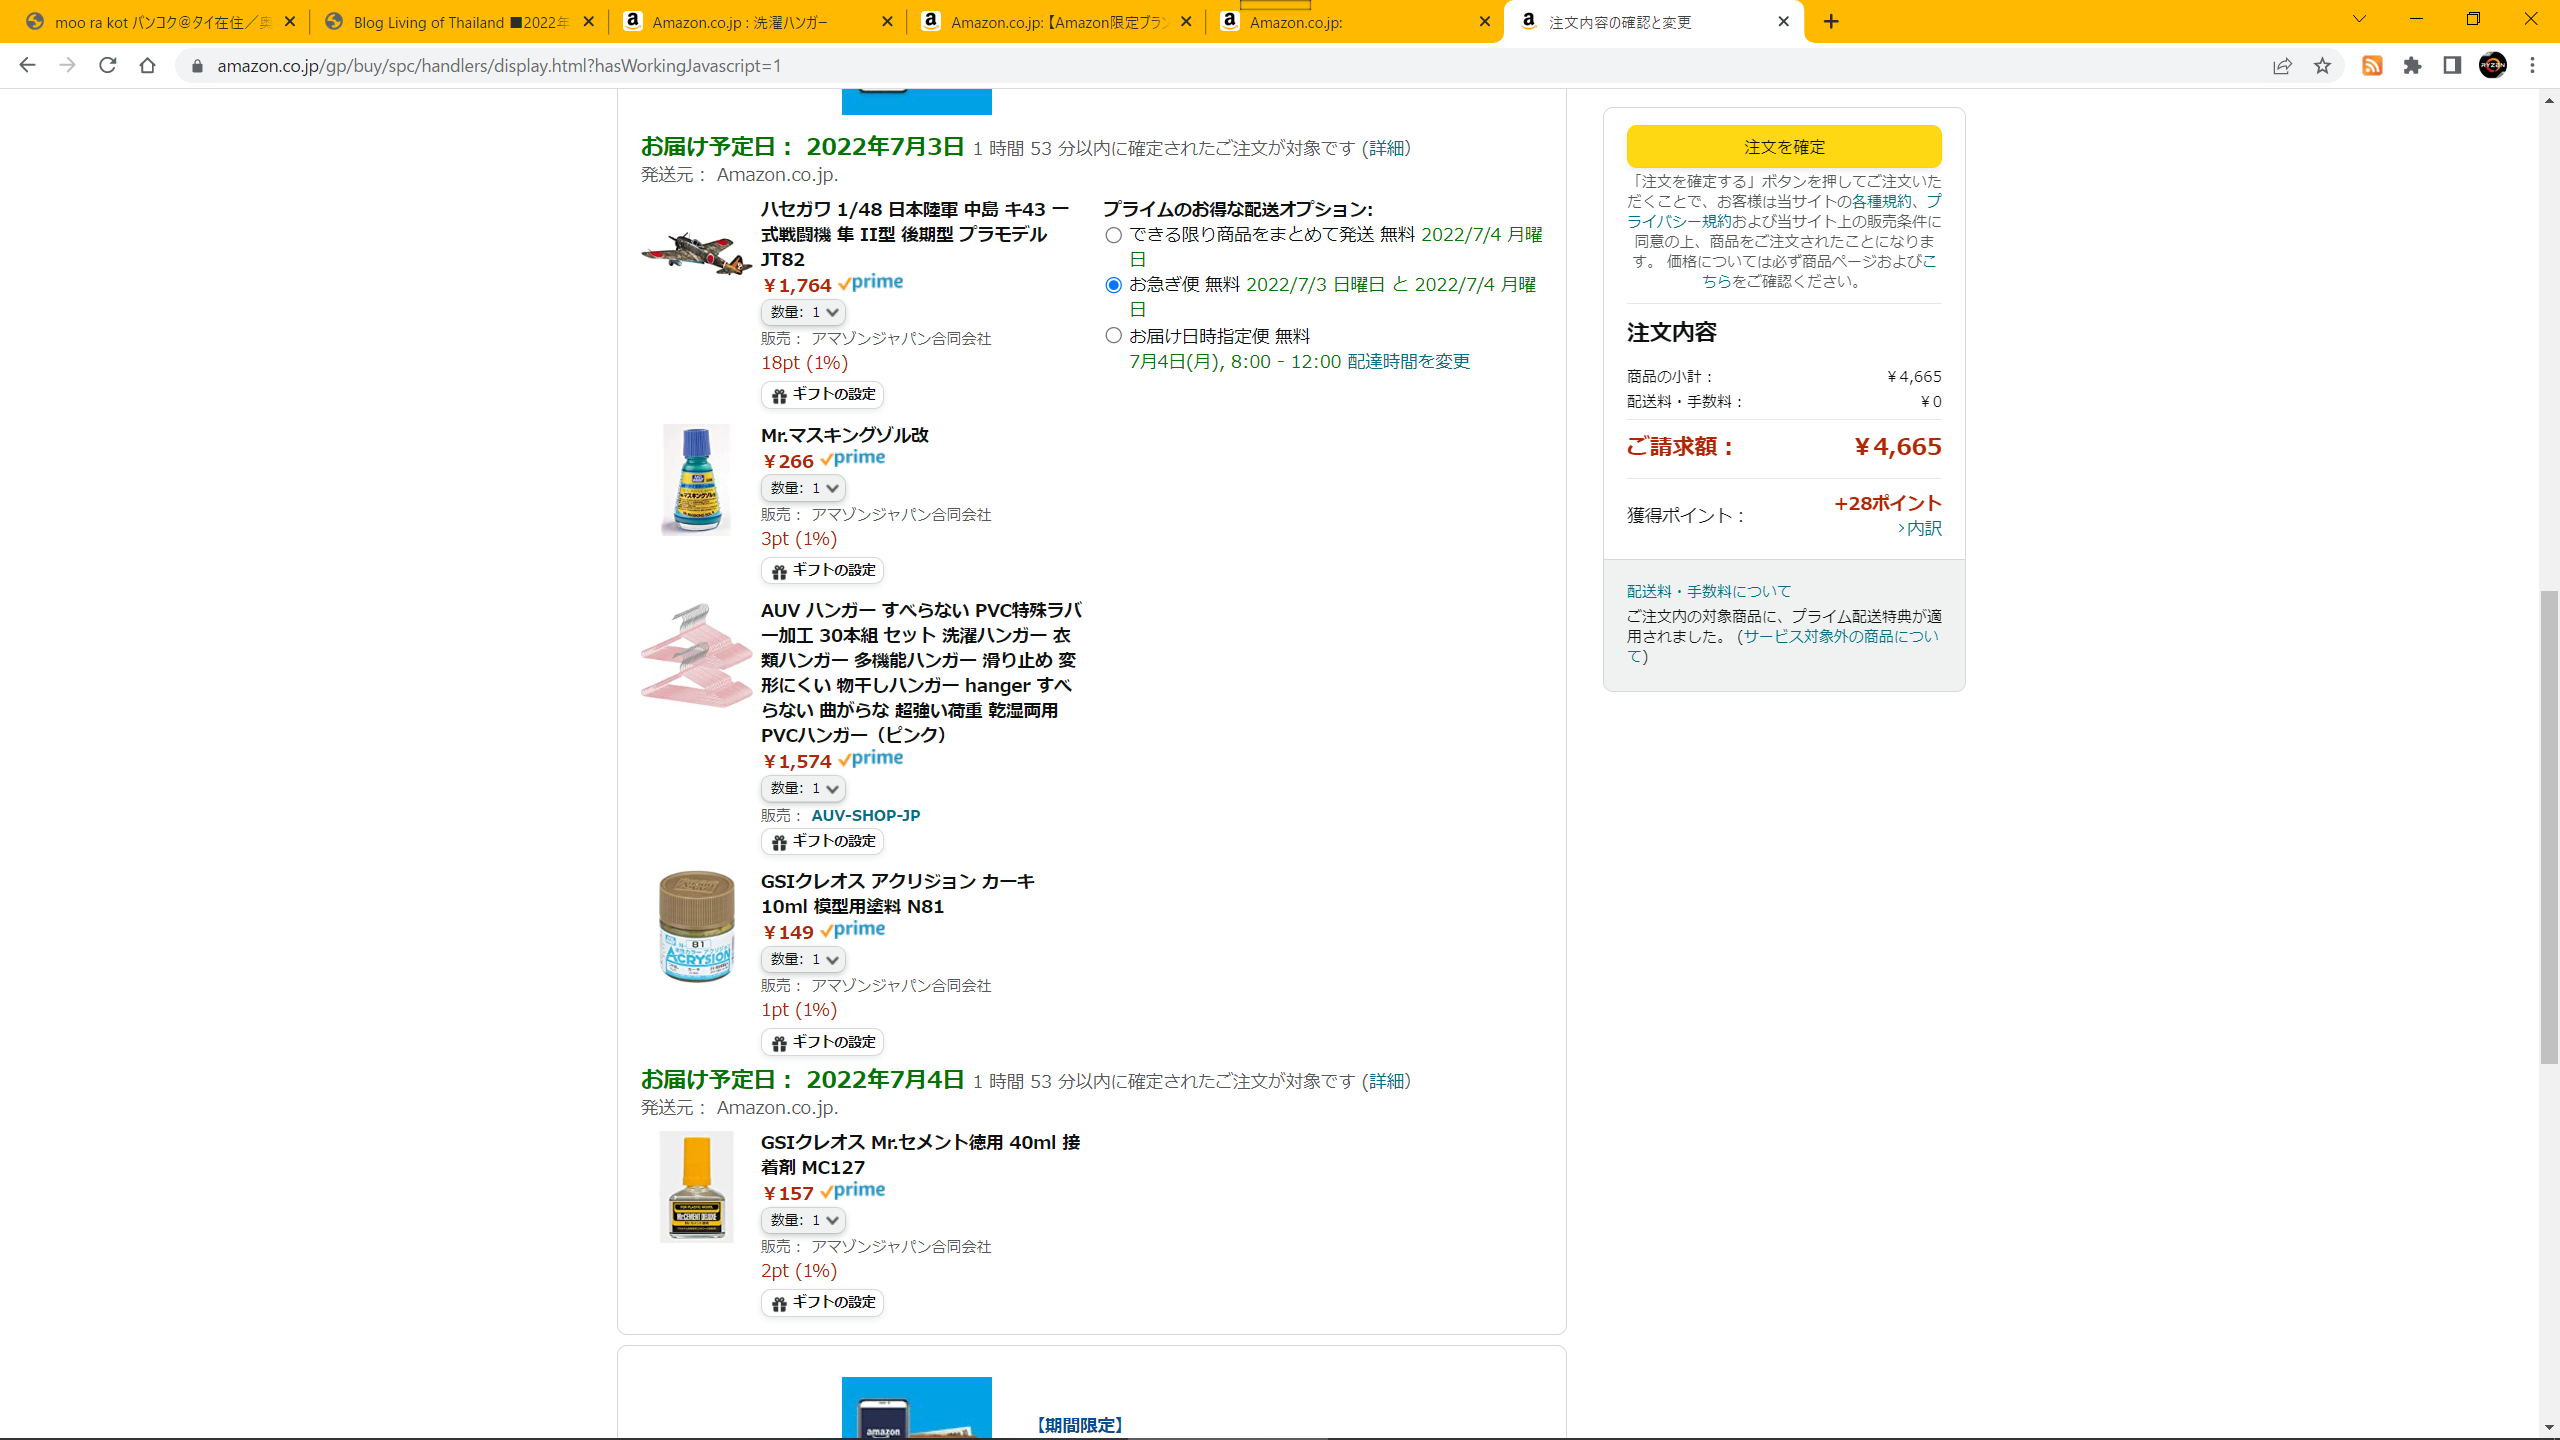Share this page via the share icon
2560x1440 pixels.
coord(2282,66)
